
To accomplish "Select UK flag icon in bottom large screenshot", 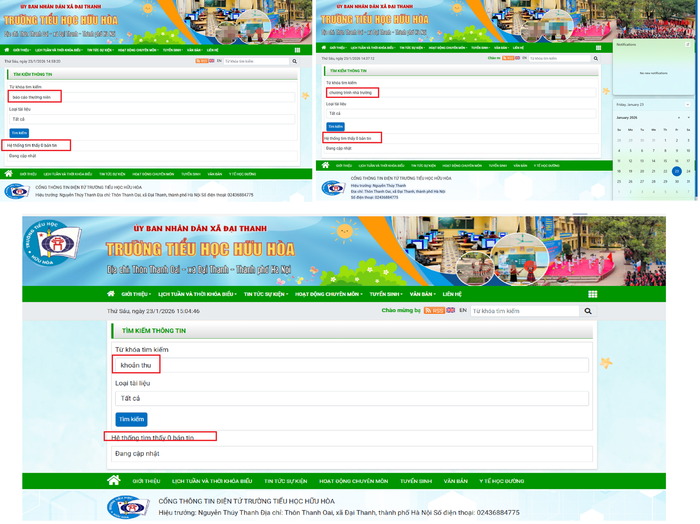I will point(451,311).
